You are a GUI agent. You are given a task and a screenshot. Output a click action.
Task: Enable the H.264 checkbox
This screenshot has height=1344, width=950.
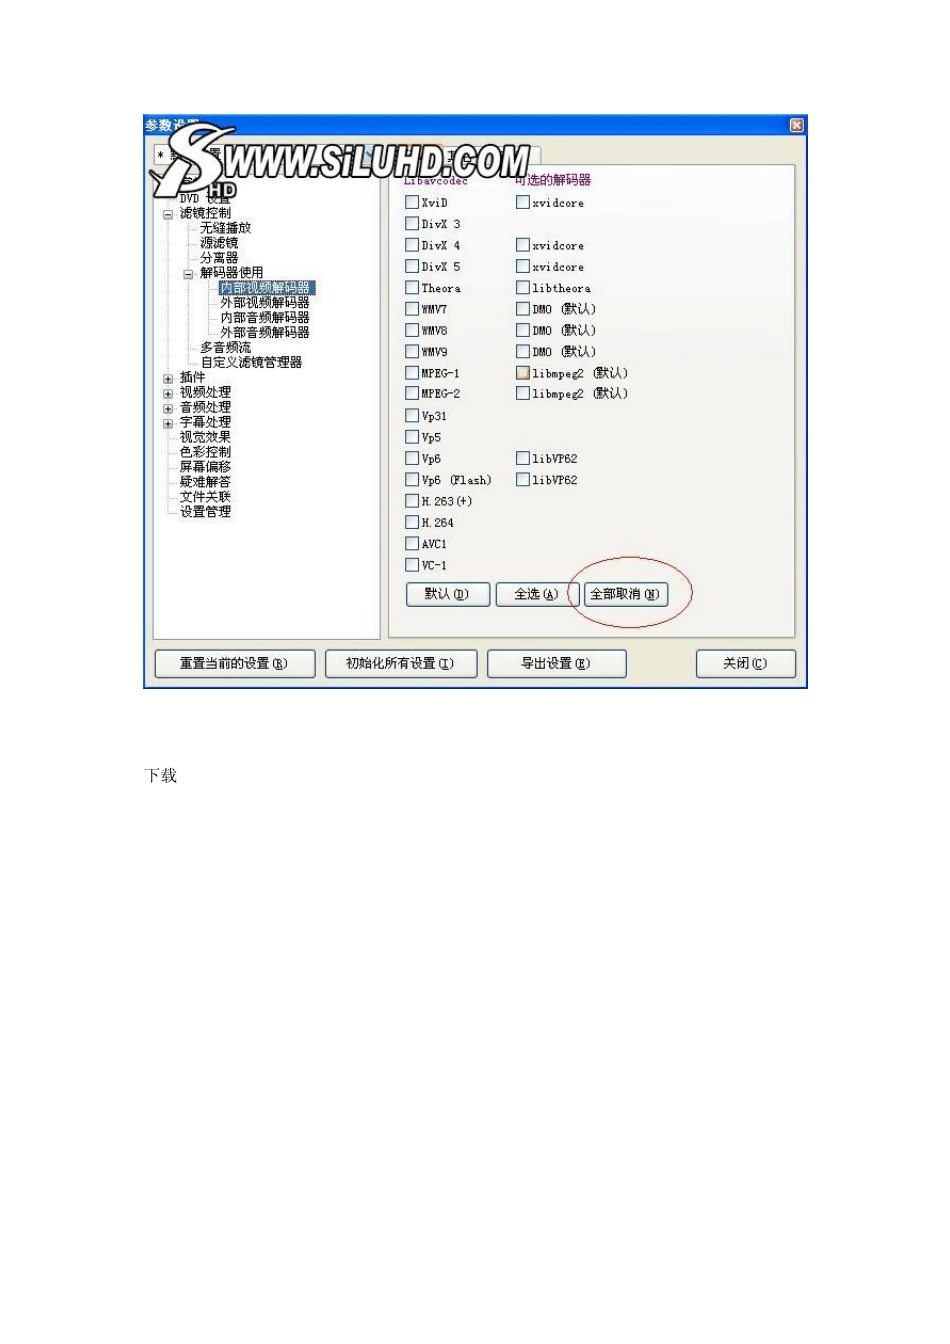[x=412, y=522]
